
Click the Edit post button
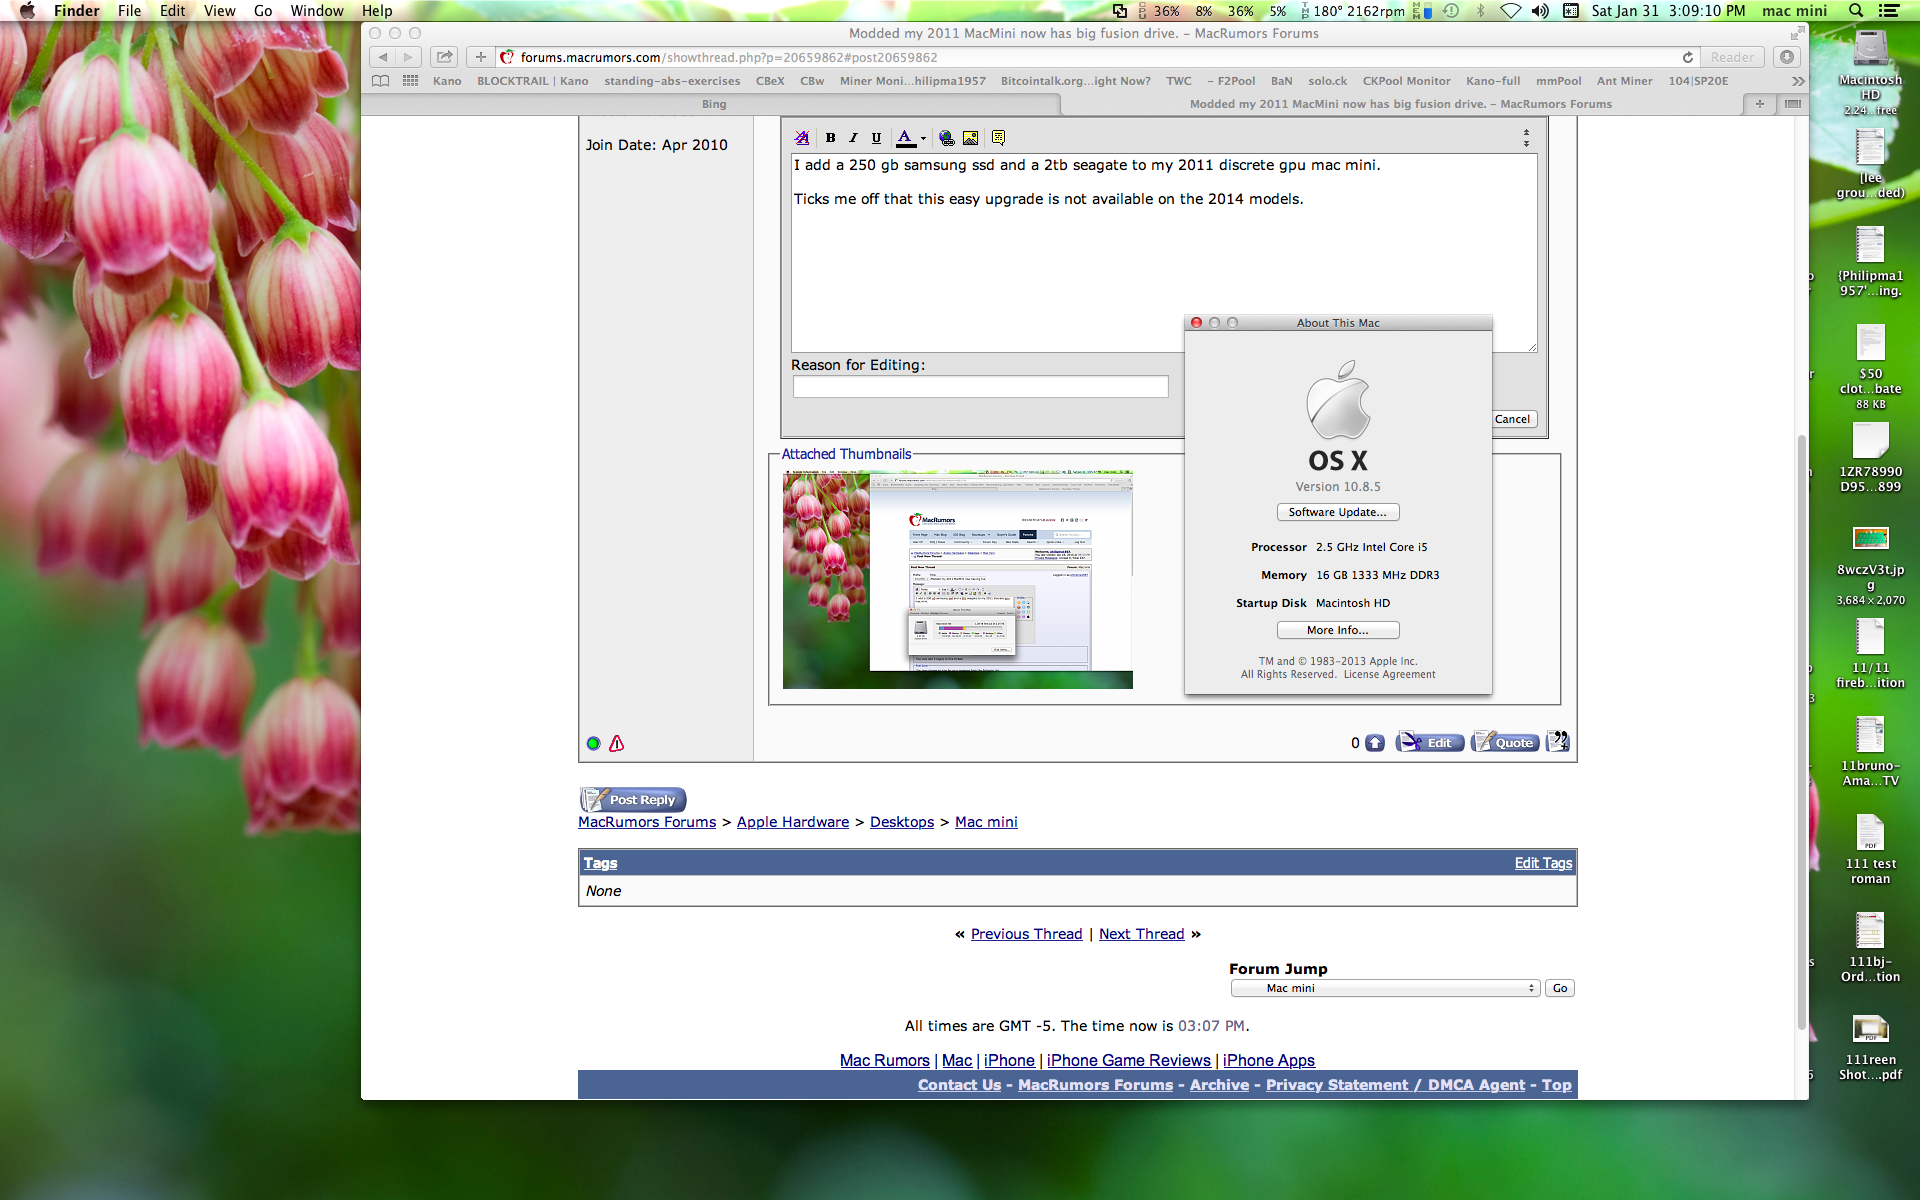point(1430,742)
